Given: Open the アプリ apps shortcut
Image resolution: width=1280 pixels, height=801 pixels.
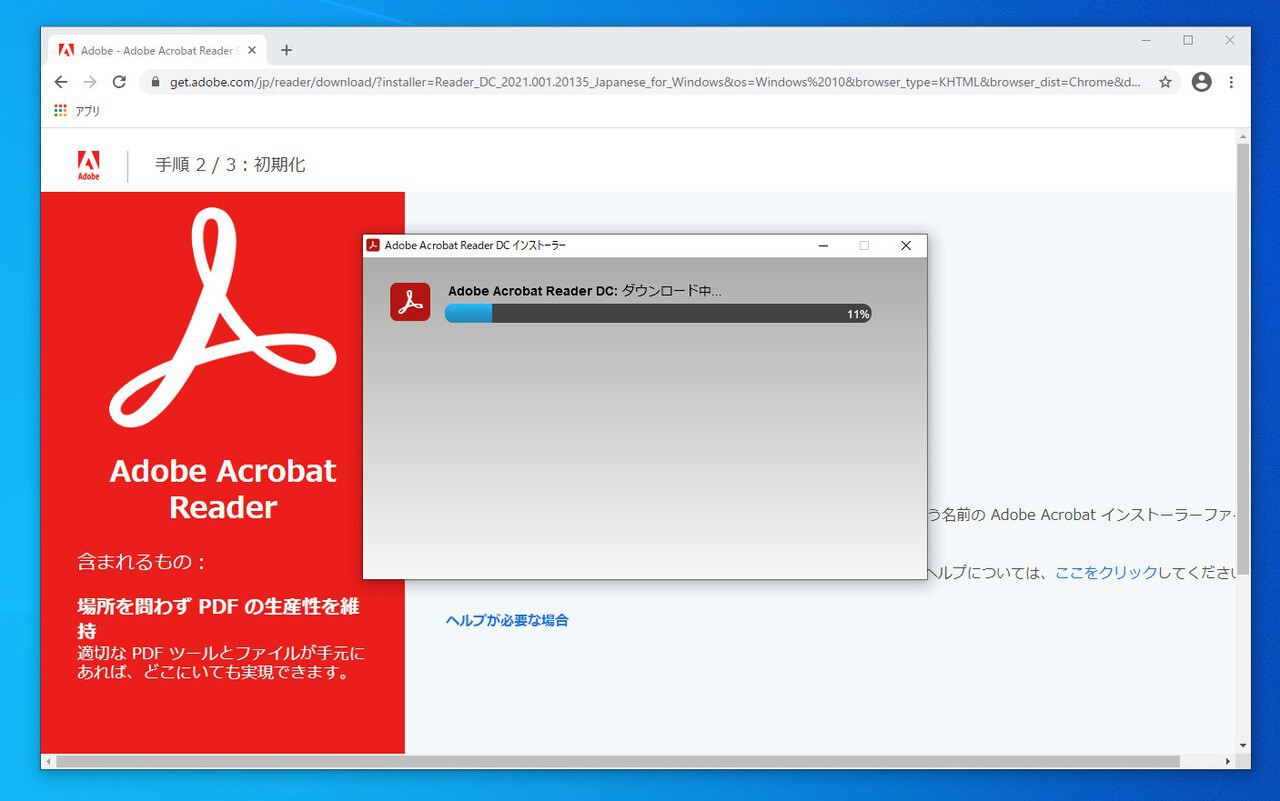Looking at the screenshot, I should (77, 111).
